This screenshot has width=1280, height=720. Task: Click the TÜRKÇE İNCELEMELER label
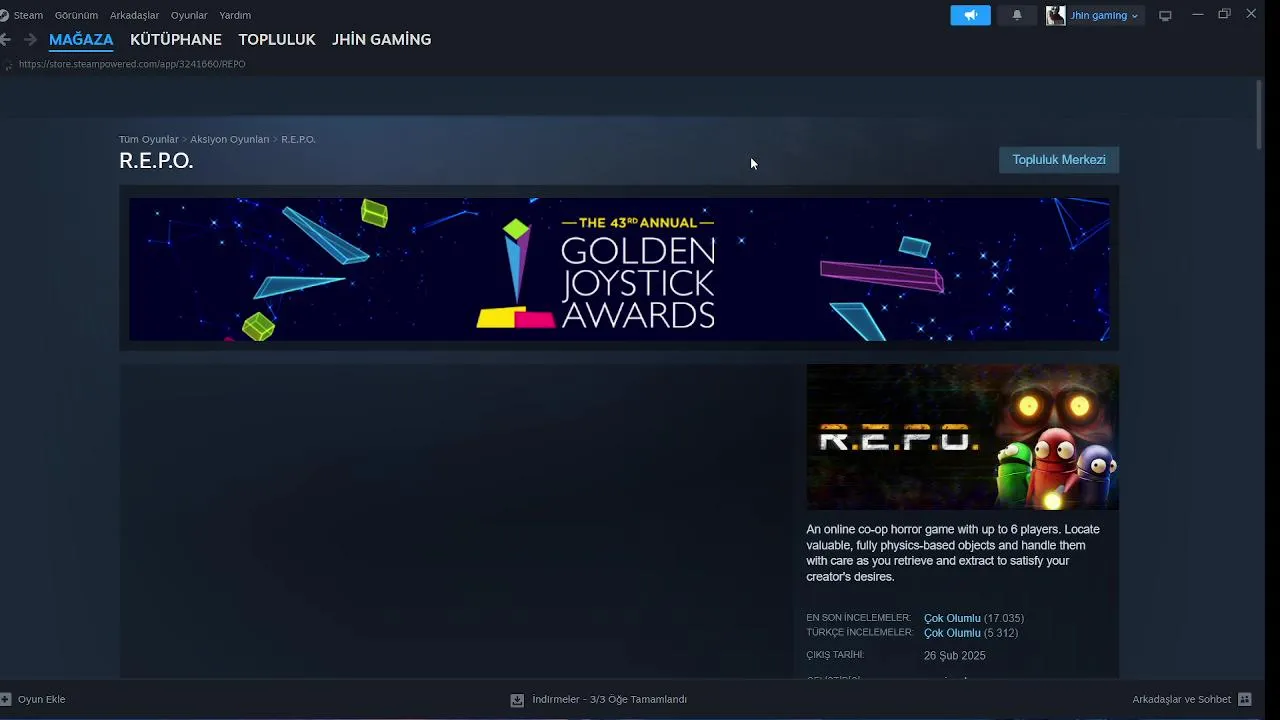tap(860, 632)
